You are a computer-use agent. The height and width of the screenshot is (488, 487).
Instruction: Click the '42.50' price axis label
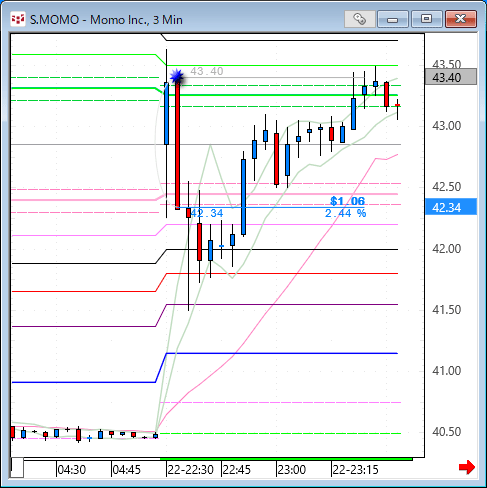pyautogui.click(x=447, y=187)
